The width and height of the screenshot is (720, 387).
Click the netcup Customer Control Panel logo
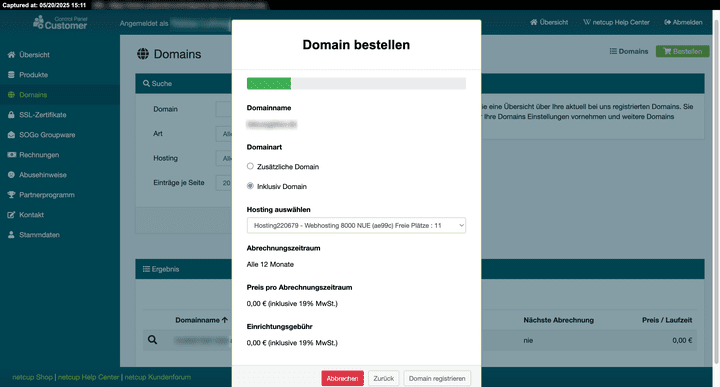pyautogui.click(x=60, y=22)
